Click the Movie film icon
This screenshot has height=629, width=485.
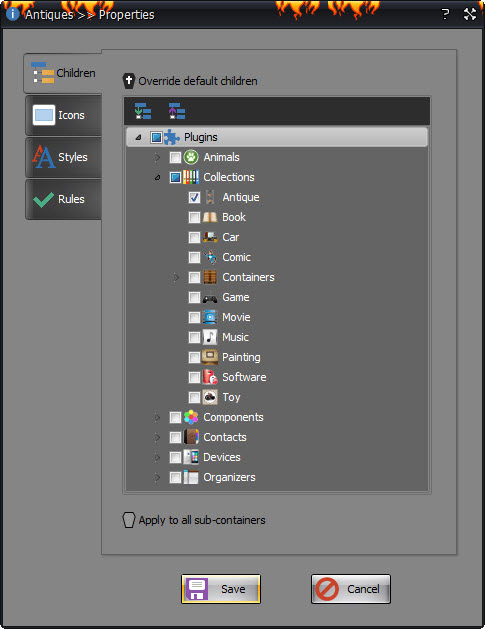point(210,317)
